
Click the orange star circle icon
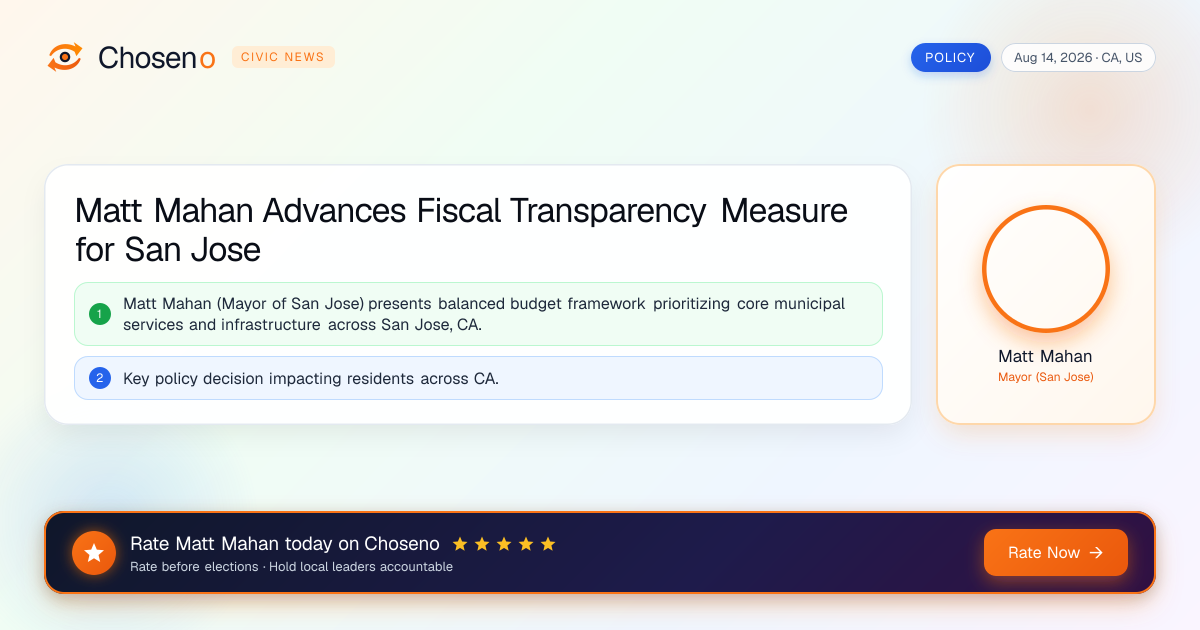(94, 553)
